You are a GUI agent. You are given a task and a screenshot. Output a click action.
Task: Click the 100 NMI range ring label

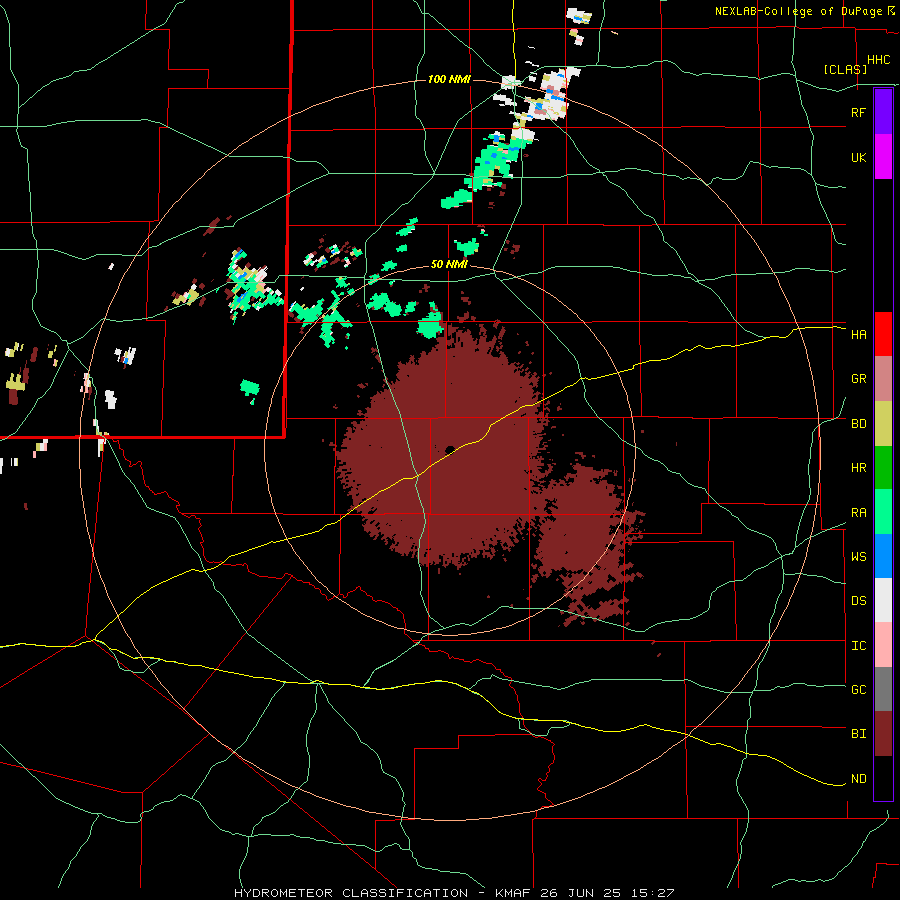(449, 79)
